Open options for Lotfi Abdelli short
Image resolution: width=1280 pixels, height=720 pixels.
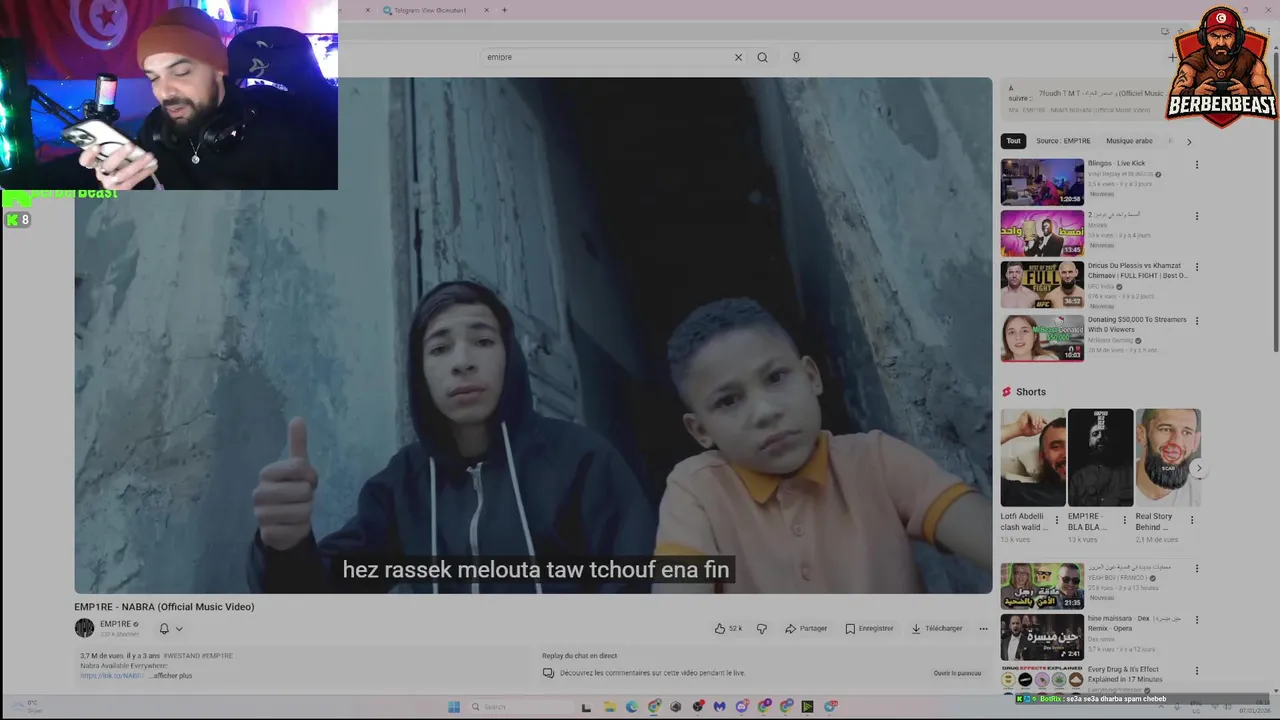(x=1057, y=520)
